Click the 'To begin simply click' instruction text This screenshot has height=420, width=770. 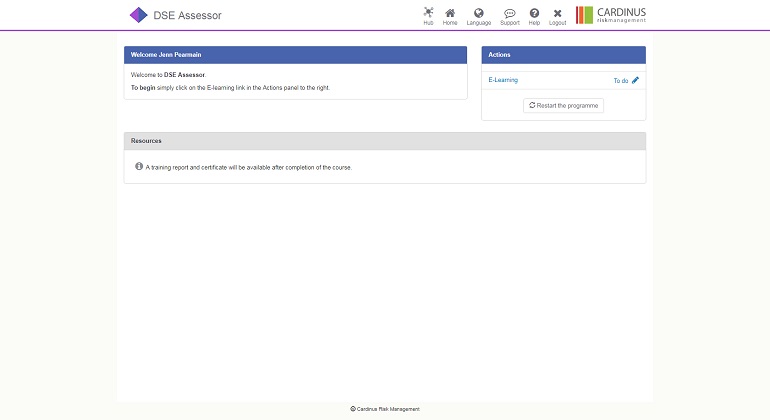coord(230,88)
